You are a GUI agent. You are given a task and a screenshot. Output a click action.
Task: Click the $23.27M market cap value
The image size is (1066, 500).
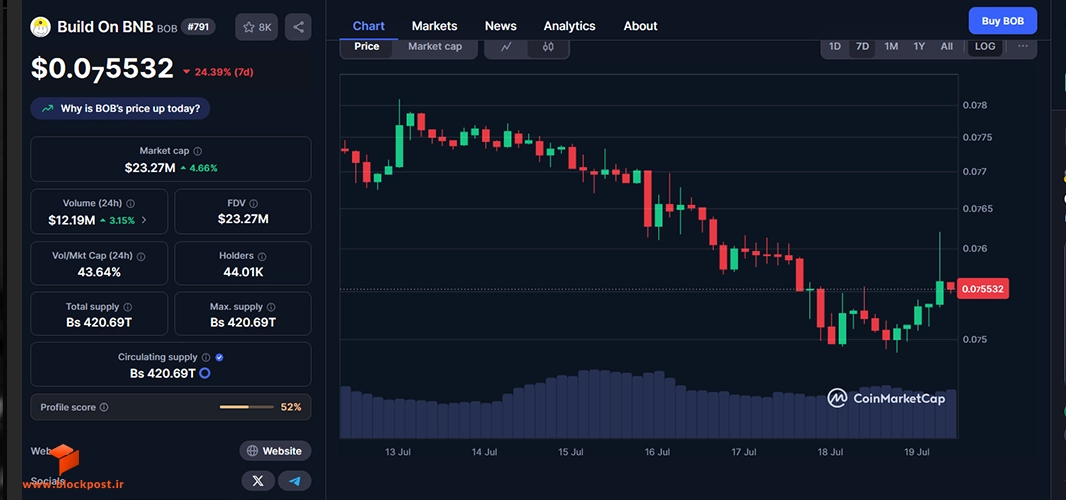(150, 167)
